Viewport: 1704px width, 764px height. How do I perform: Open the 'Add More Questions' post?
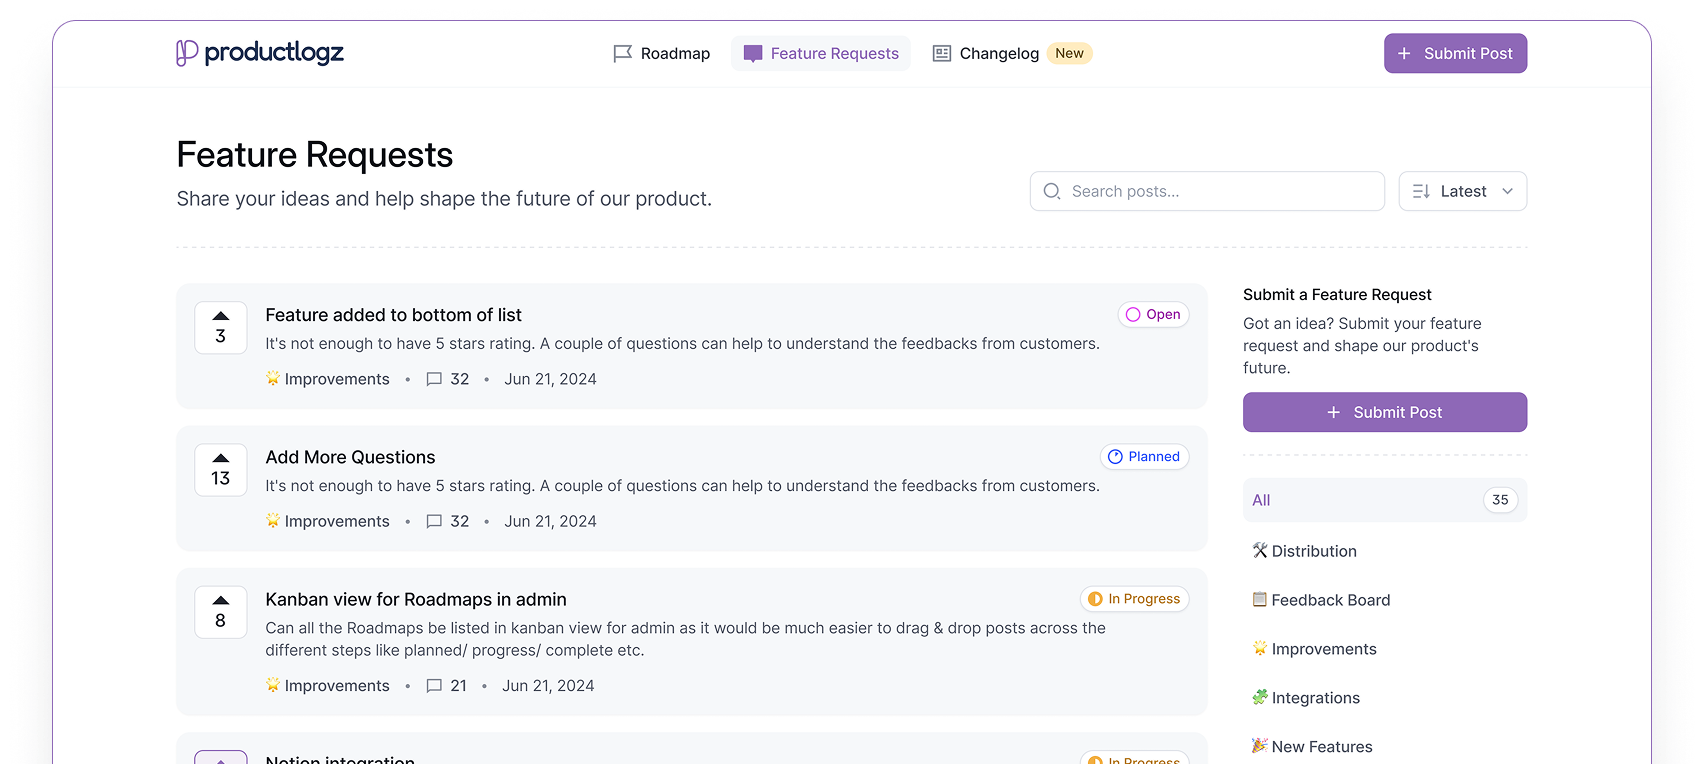point(350,457)
